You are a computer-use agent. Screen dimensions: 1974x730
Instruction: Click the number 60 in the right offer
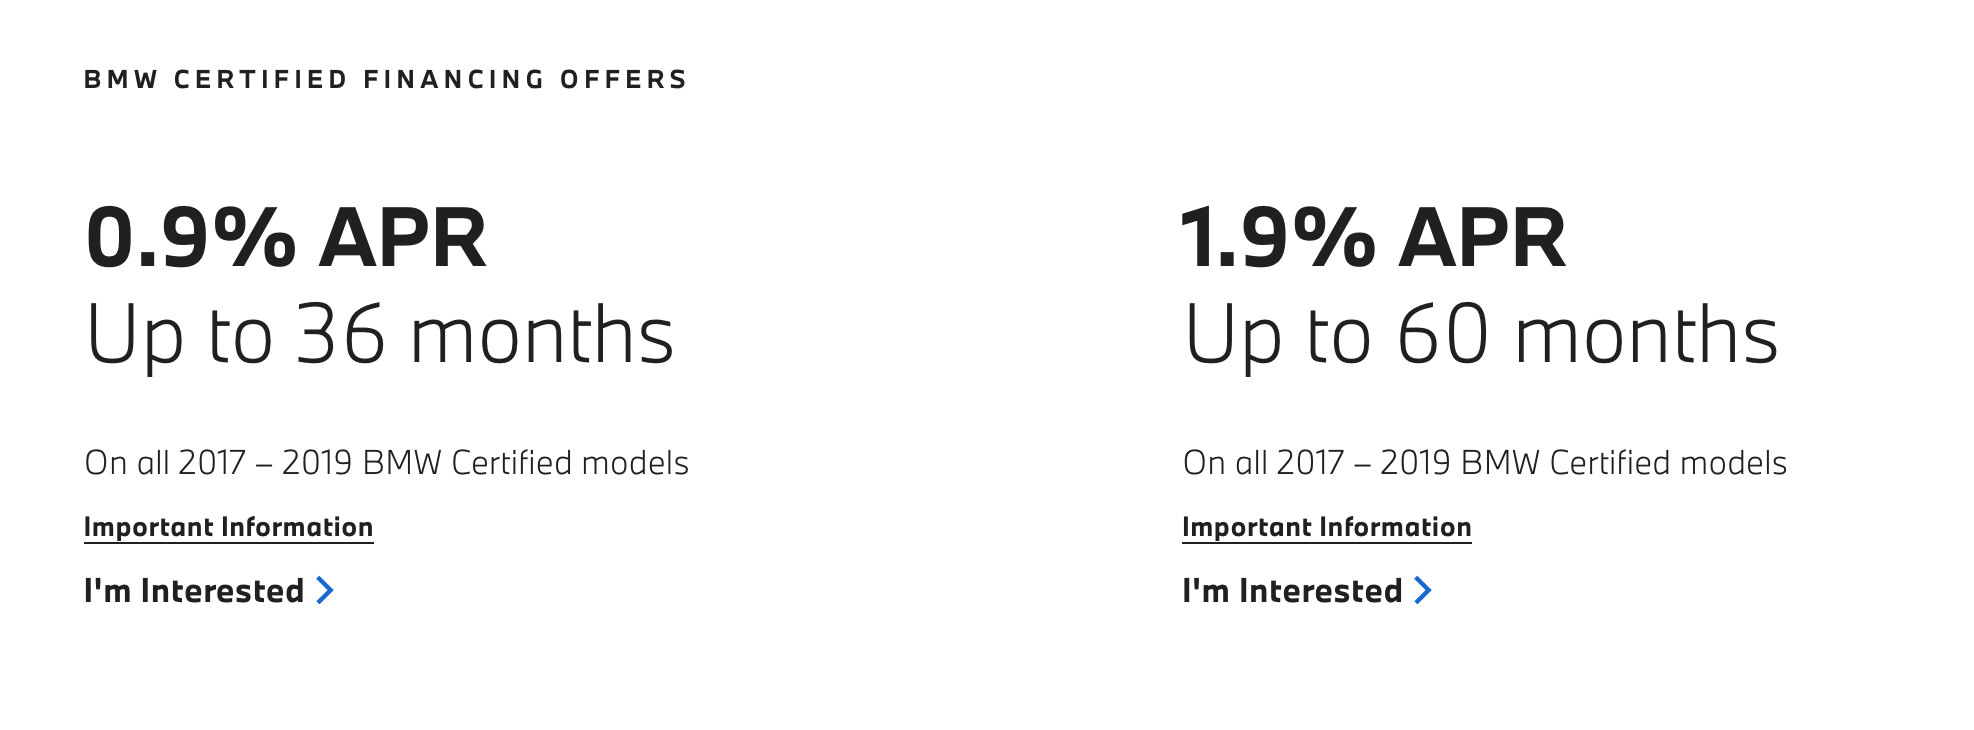[x=1443, y=335]
